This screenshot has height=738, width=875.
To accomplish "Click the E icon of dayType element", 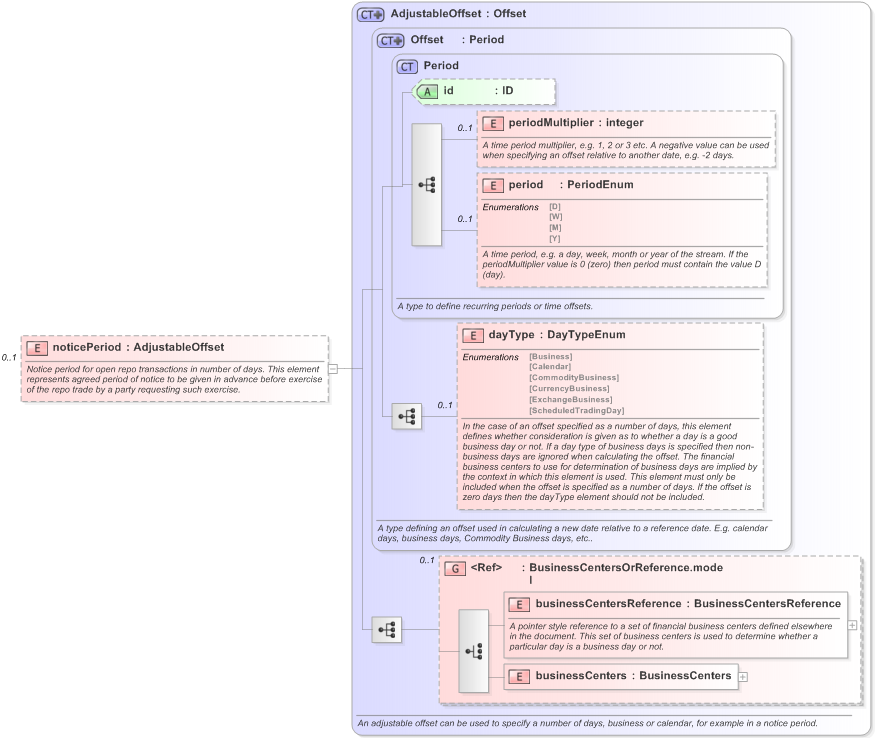I will point(473,336).
